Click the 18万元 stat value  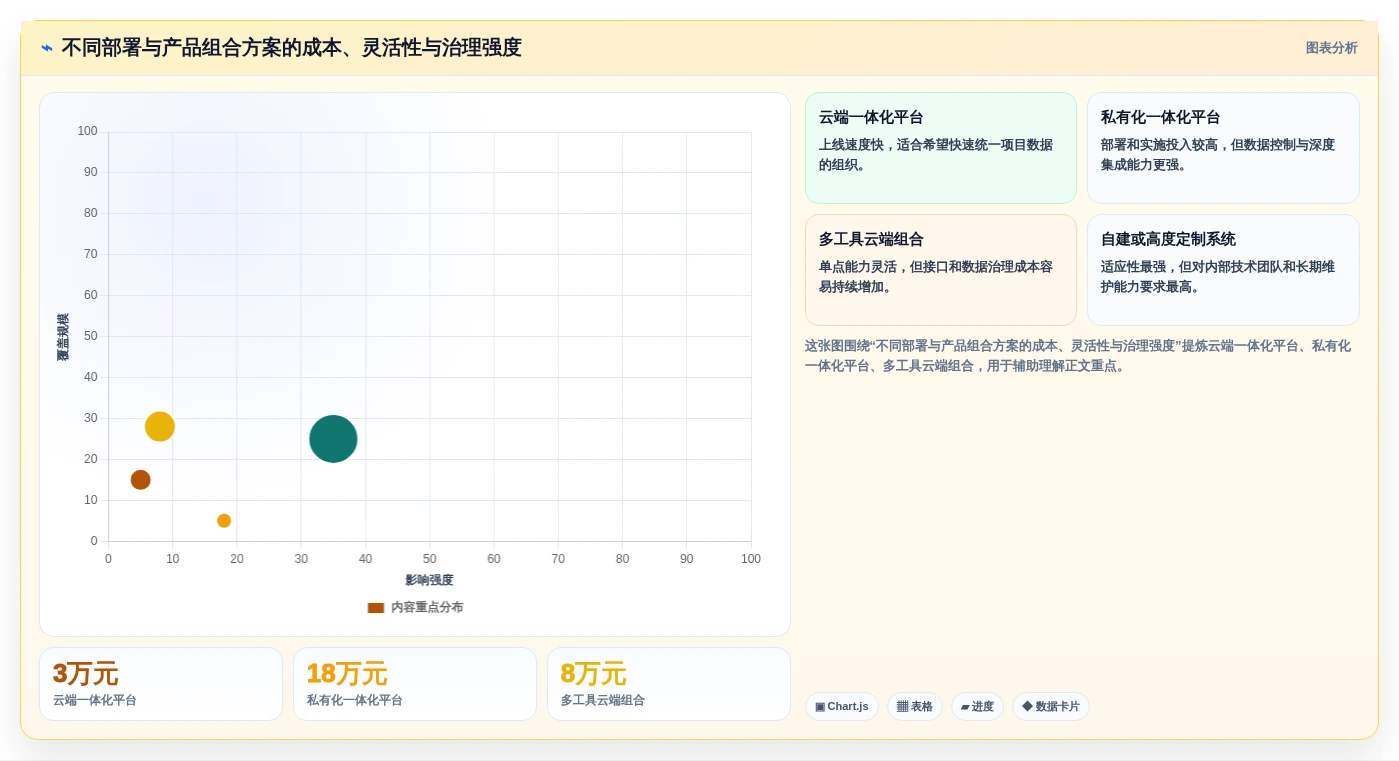pyautogui.click(x=346, y=674)
